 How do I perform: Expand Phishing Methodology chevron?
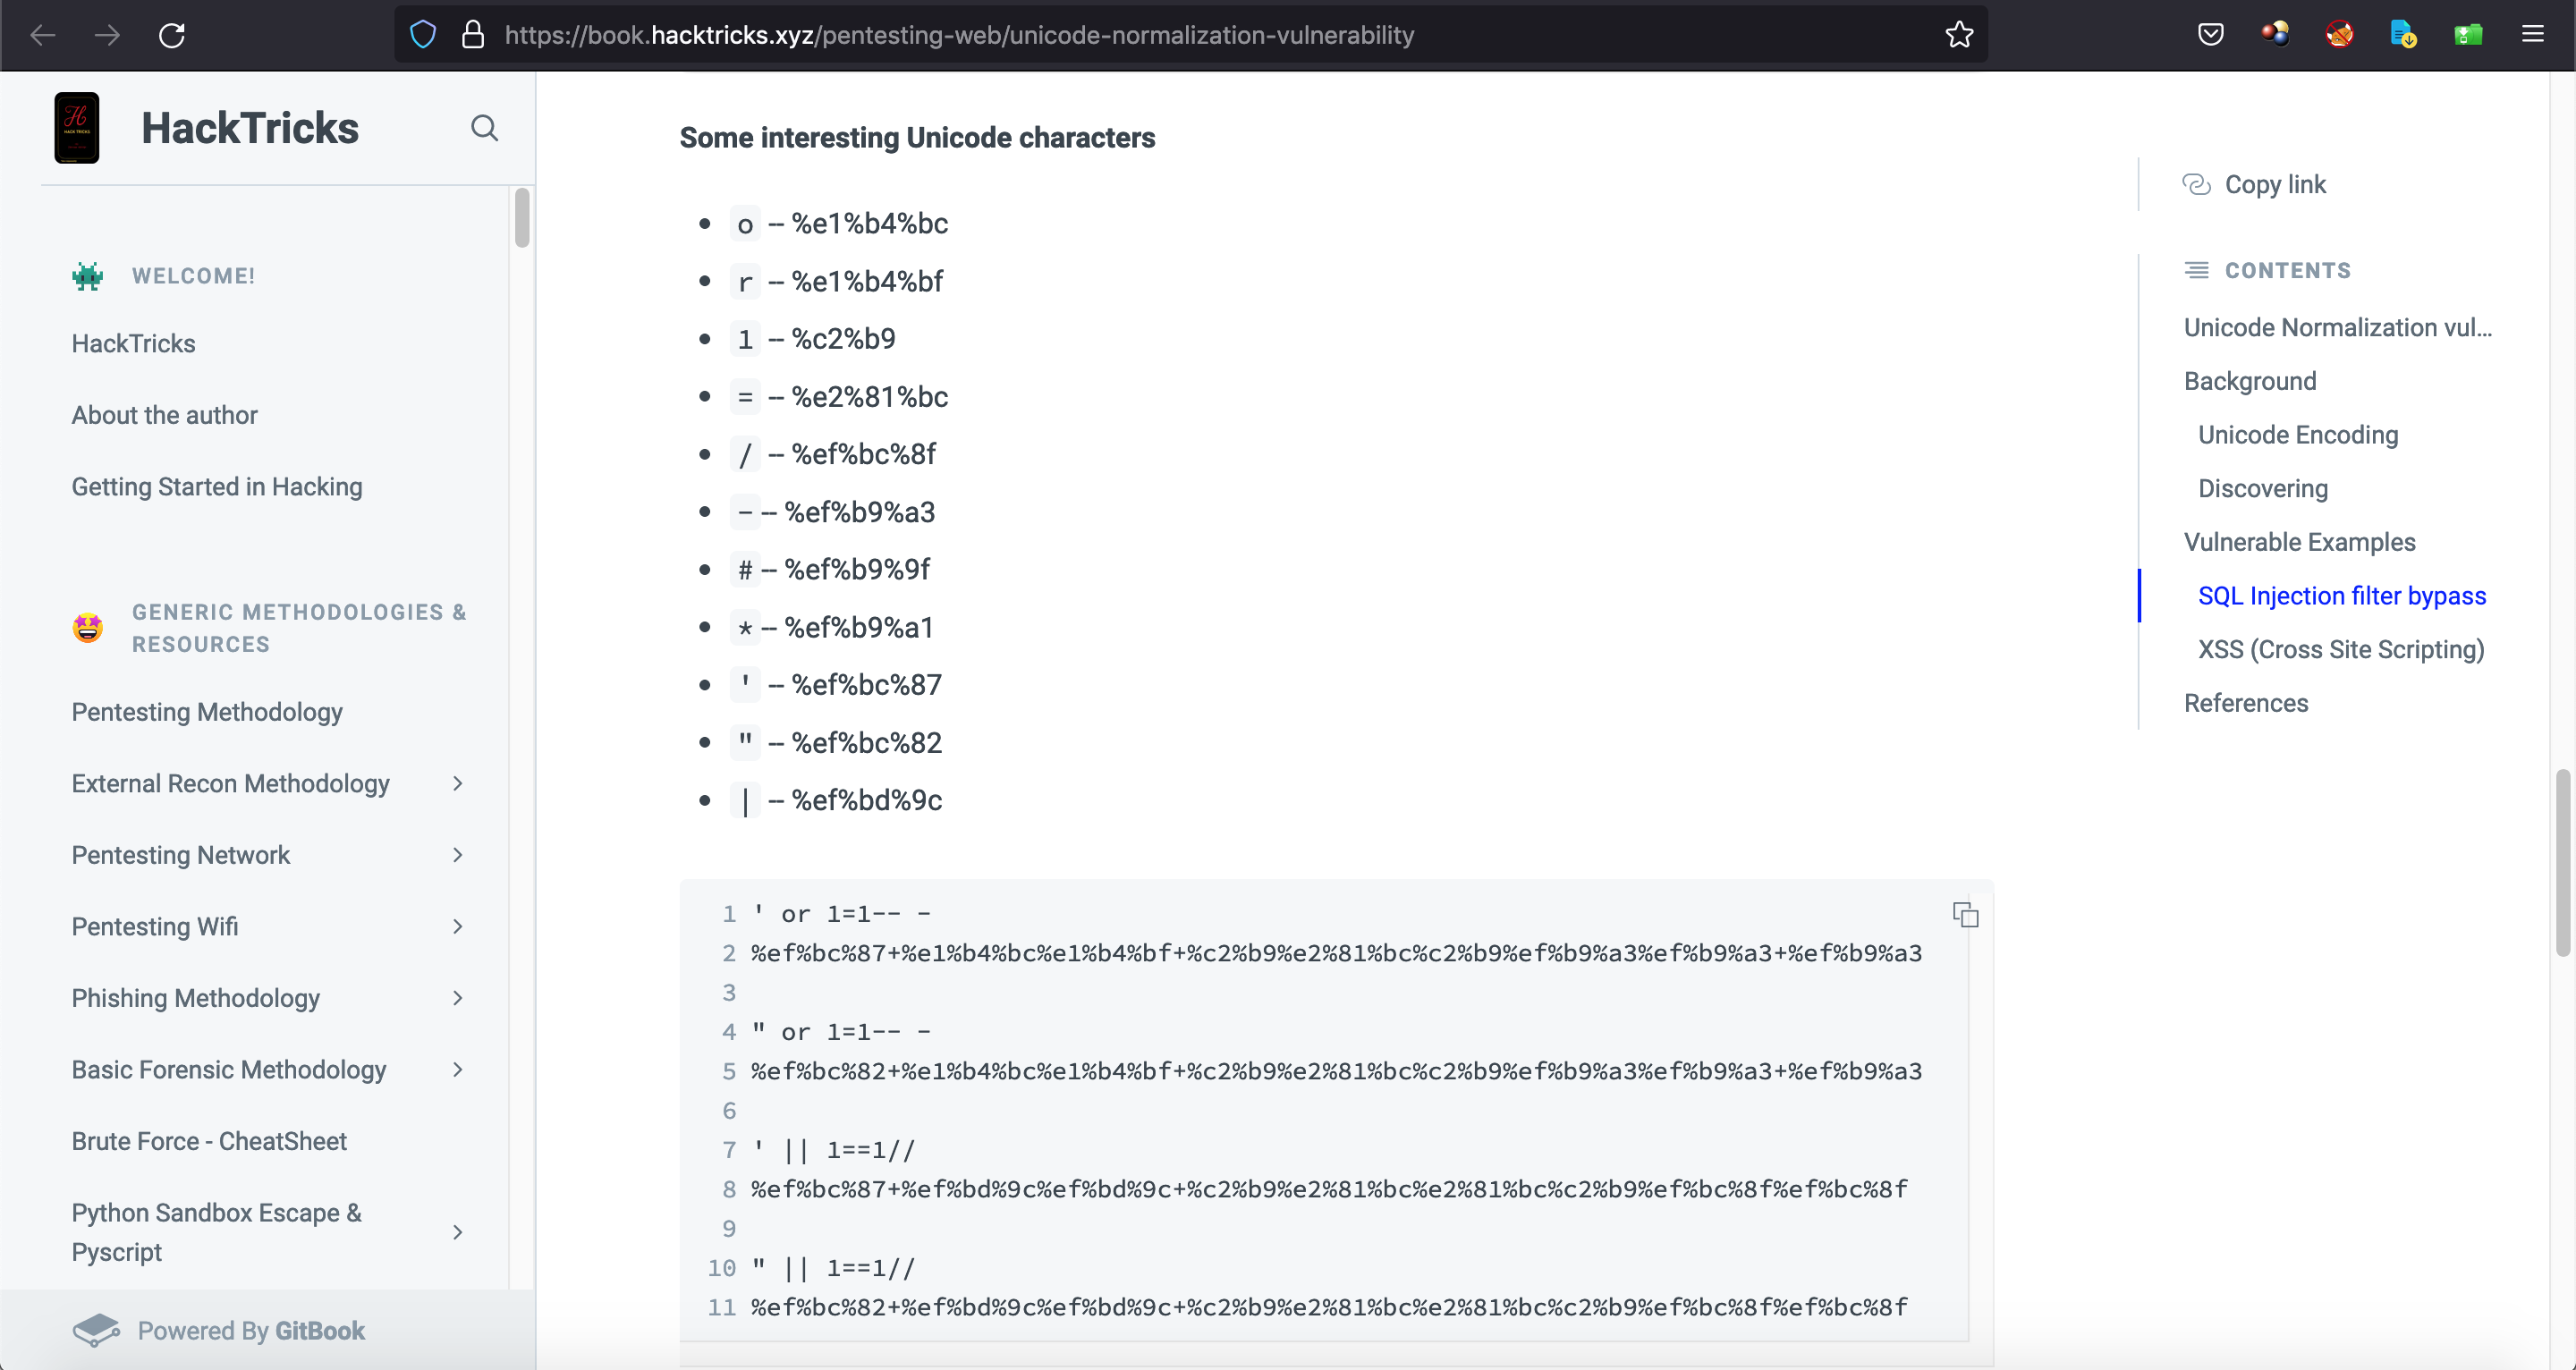tap(458, 998)
